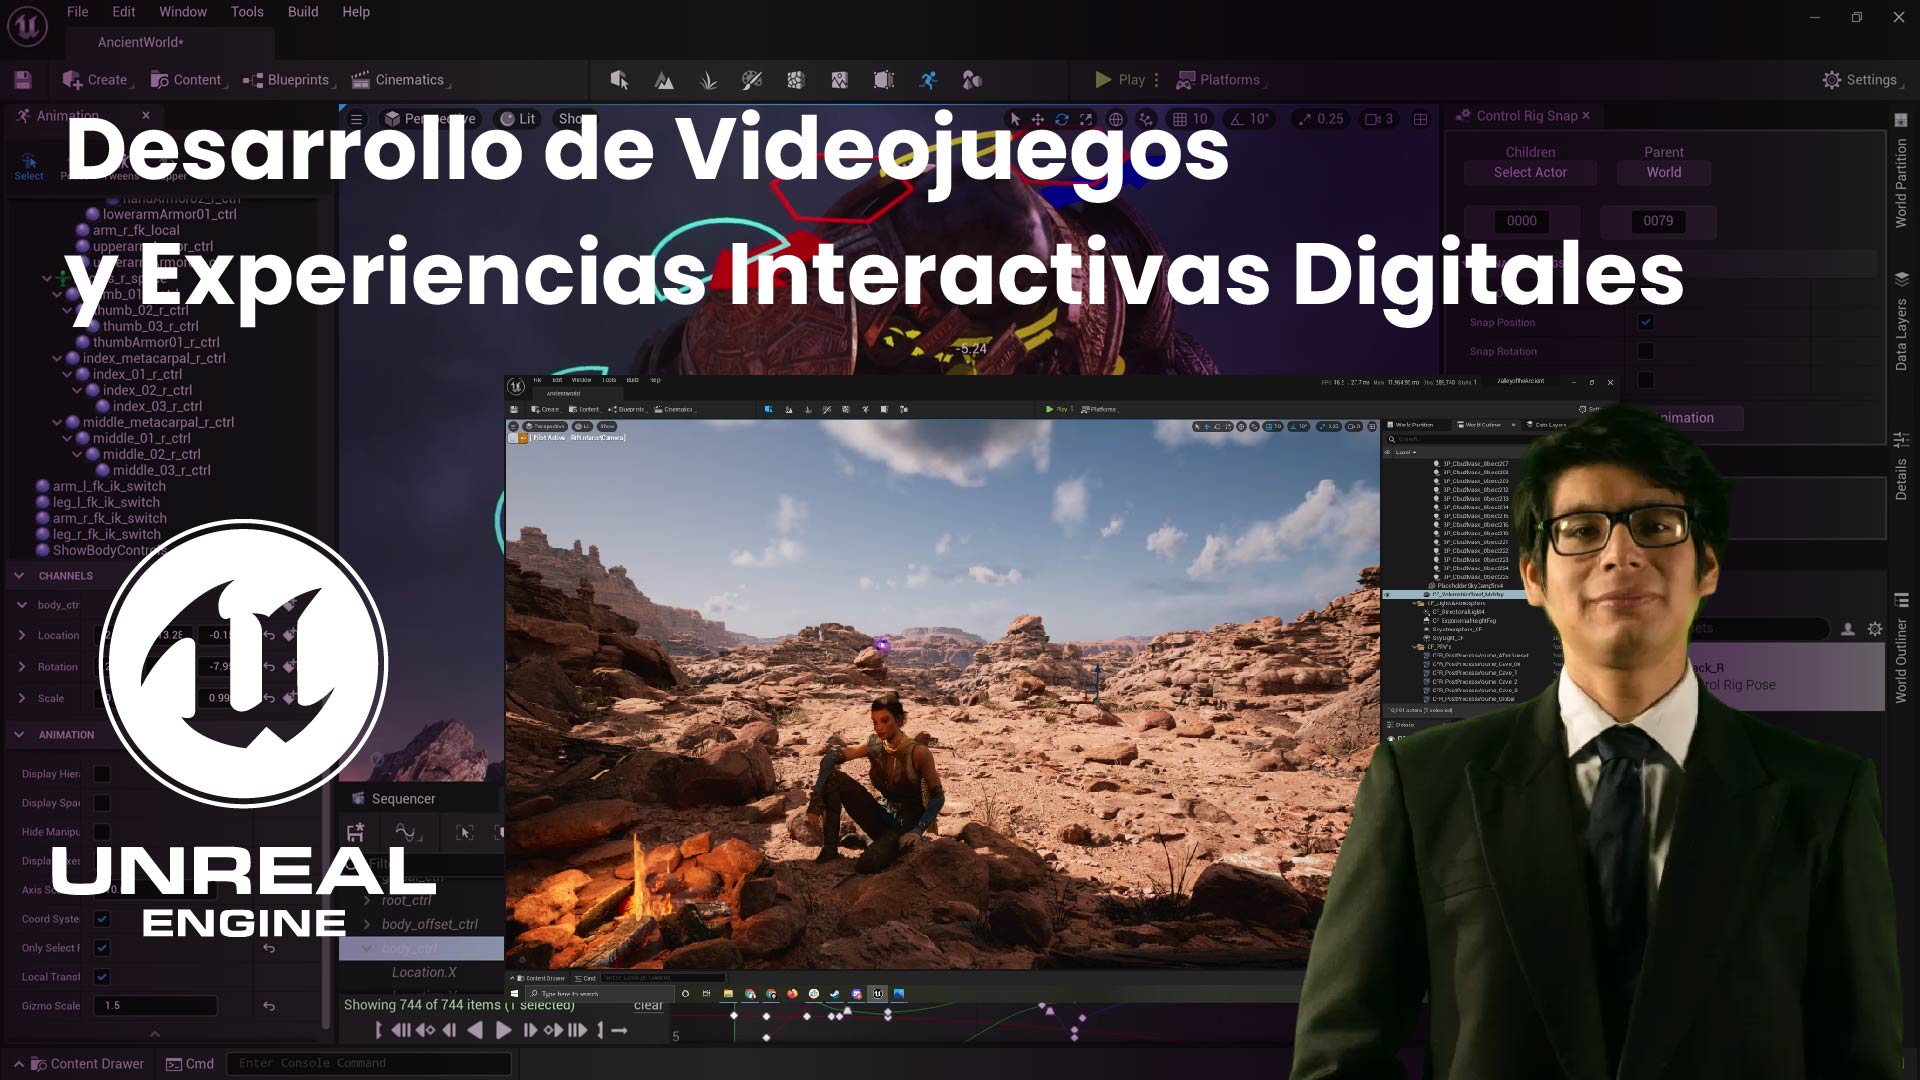The height and width of the screenshot is (1080, 1920).
Task: Click the Select Actor button
Action: [x=1530, y=173]
